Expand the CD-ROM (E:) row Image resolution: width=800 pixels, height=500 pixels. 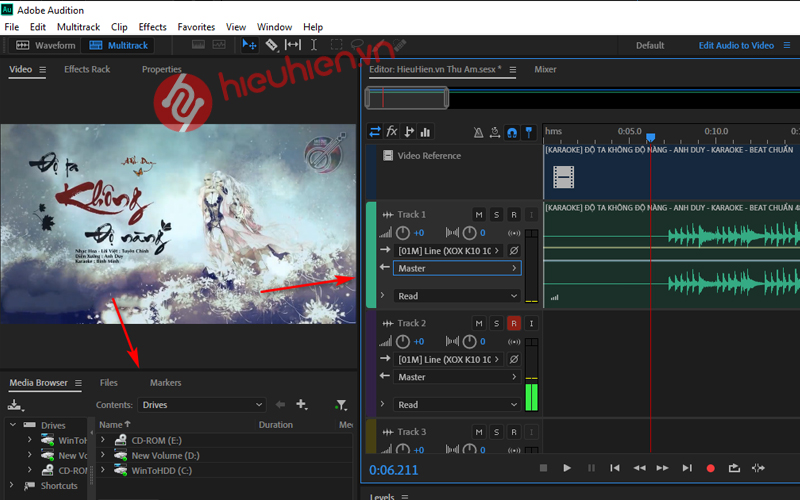point(103,440)
